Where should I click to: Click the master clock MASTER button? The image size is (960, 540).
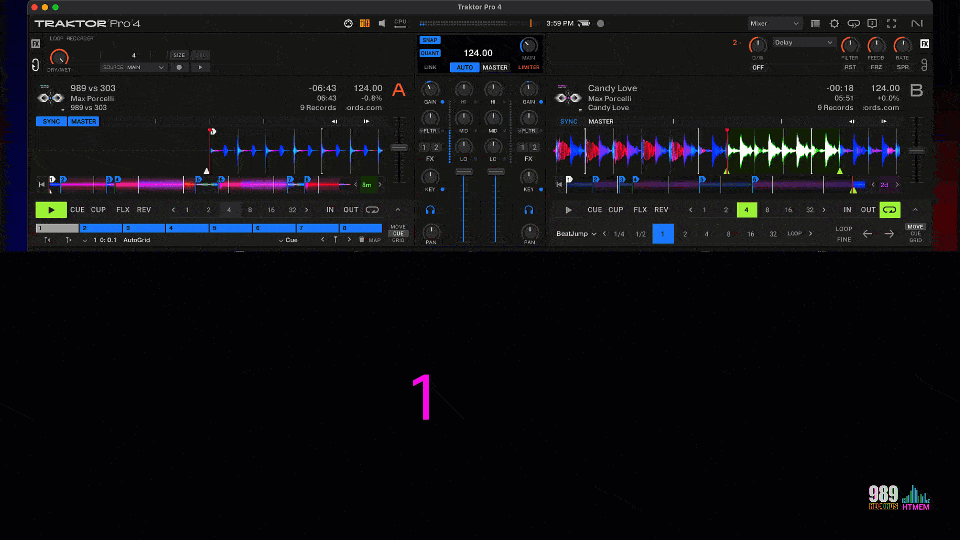click(495, 67)
